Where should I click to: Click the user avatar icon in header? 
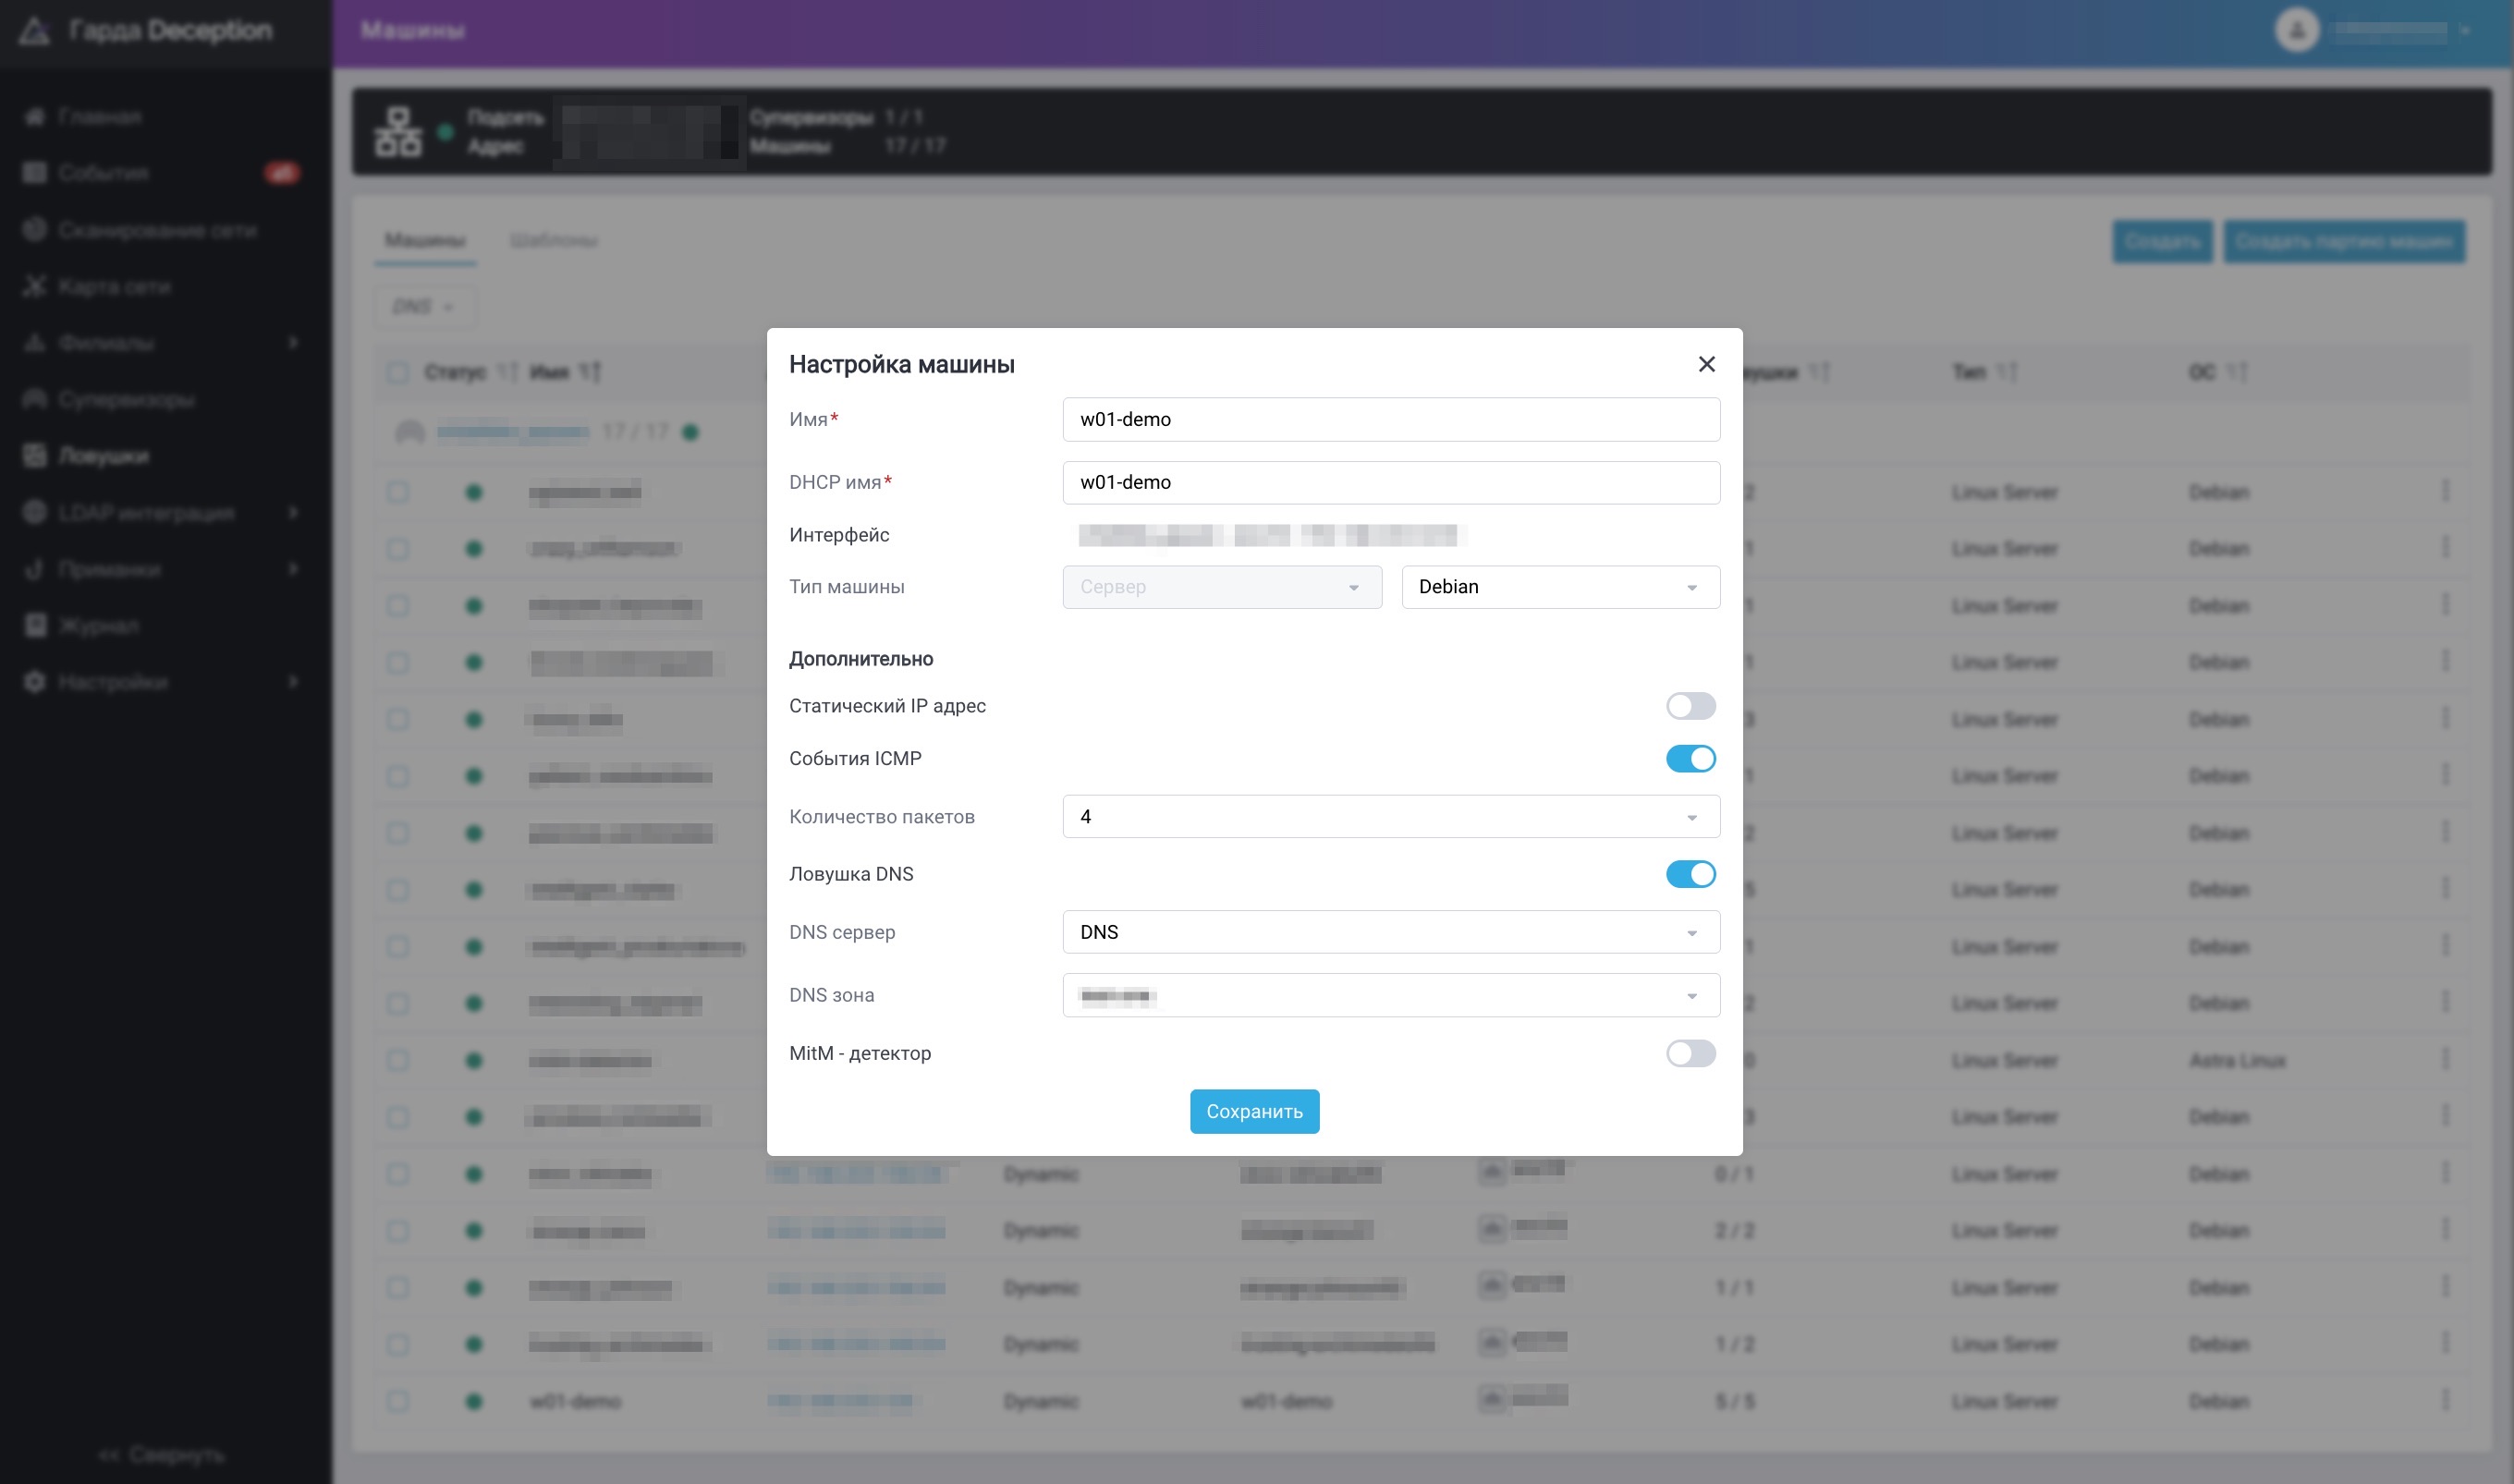[2296, 31]
